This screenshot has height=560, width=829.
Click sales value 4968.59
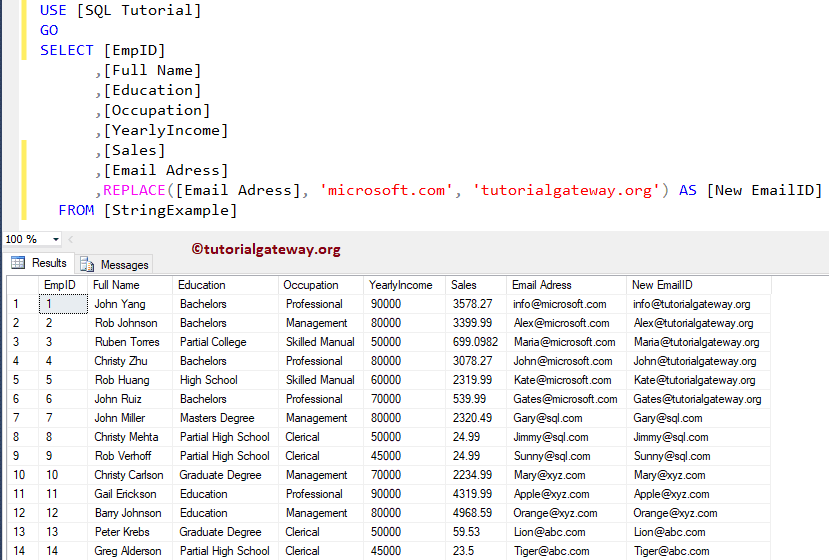476,513
